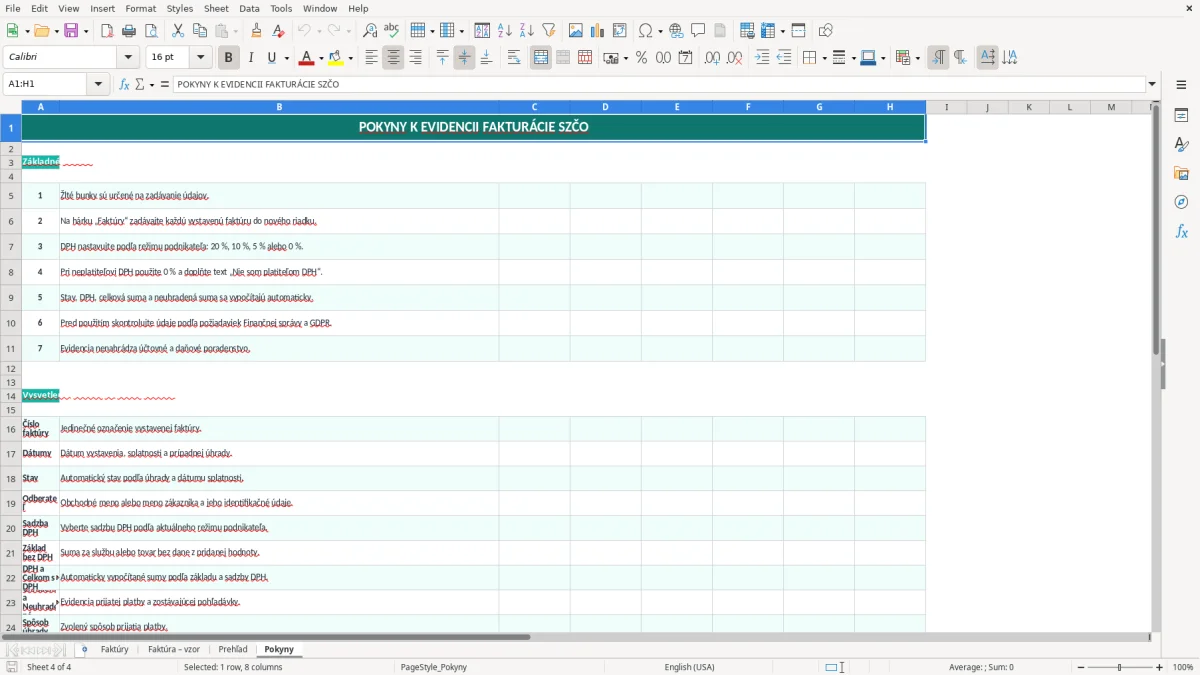The width and height of the screenshot is (1200, 675).
Task: Click the Print icon
Action: [129, 31]
